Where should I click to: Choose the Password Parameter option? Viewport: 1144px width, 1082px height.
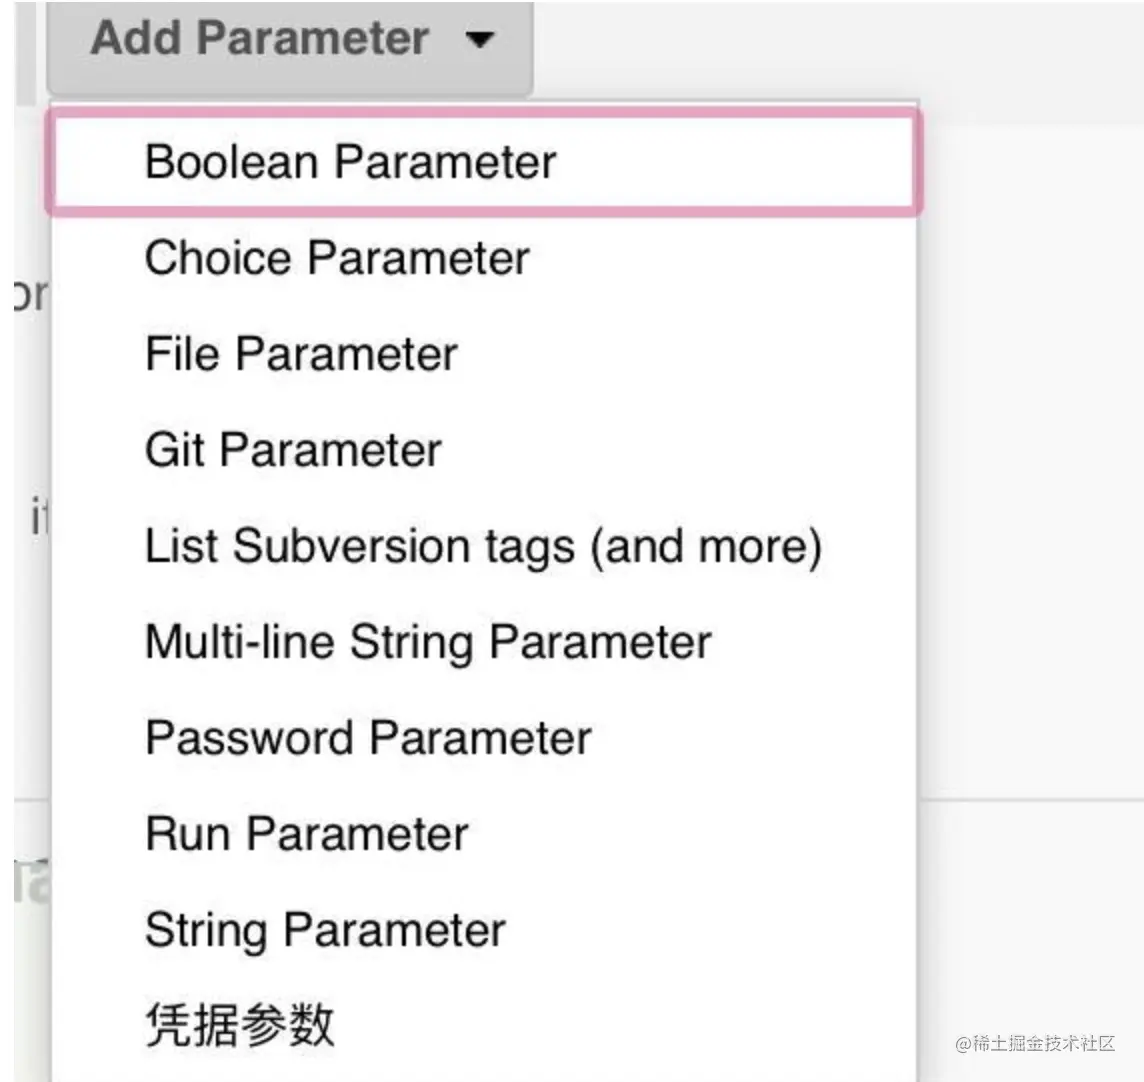(x=368, y=738)
